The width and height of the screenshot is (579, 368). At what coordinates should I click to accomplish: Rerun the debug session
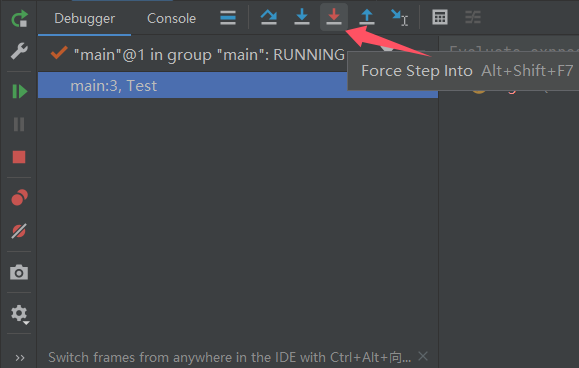coord(19,18)
